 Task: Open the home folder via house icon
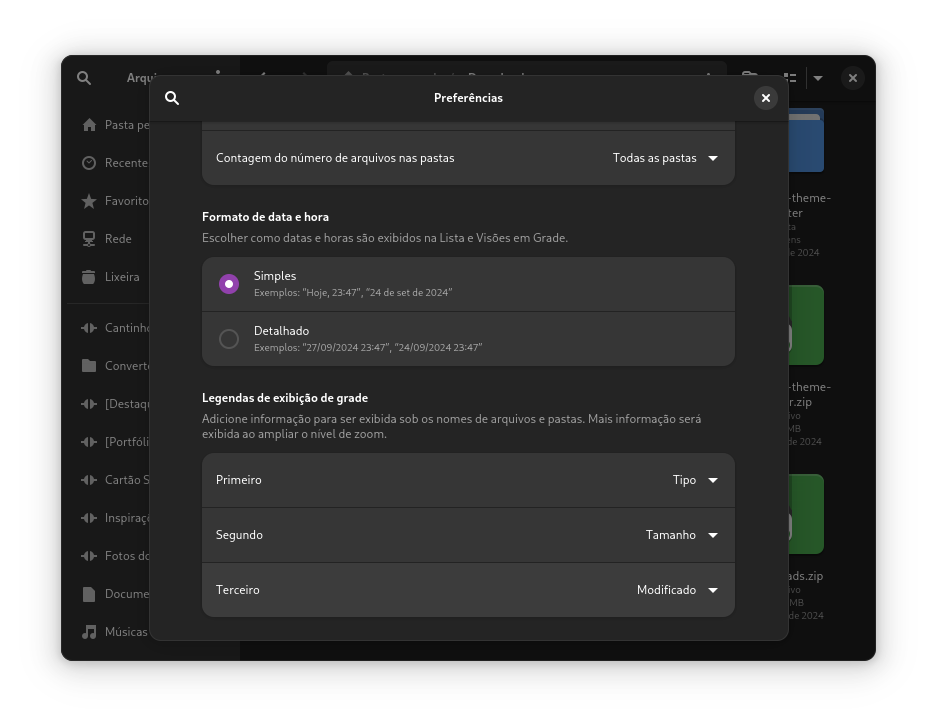click(89, 125)
